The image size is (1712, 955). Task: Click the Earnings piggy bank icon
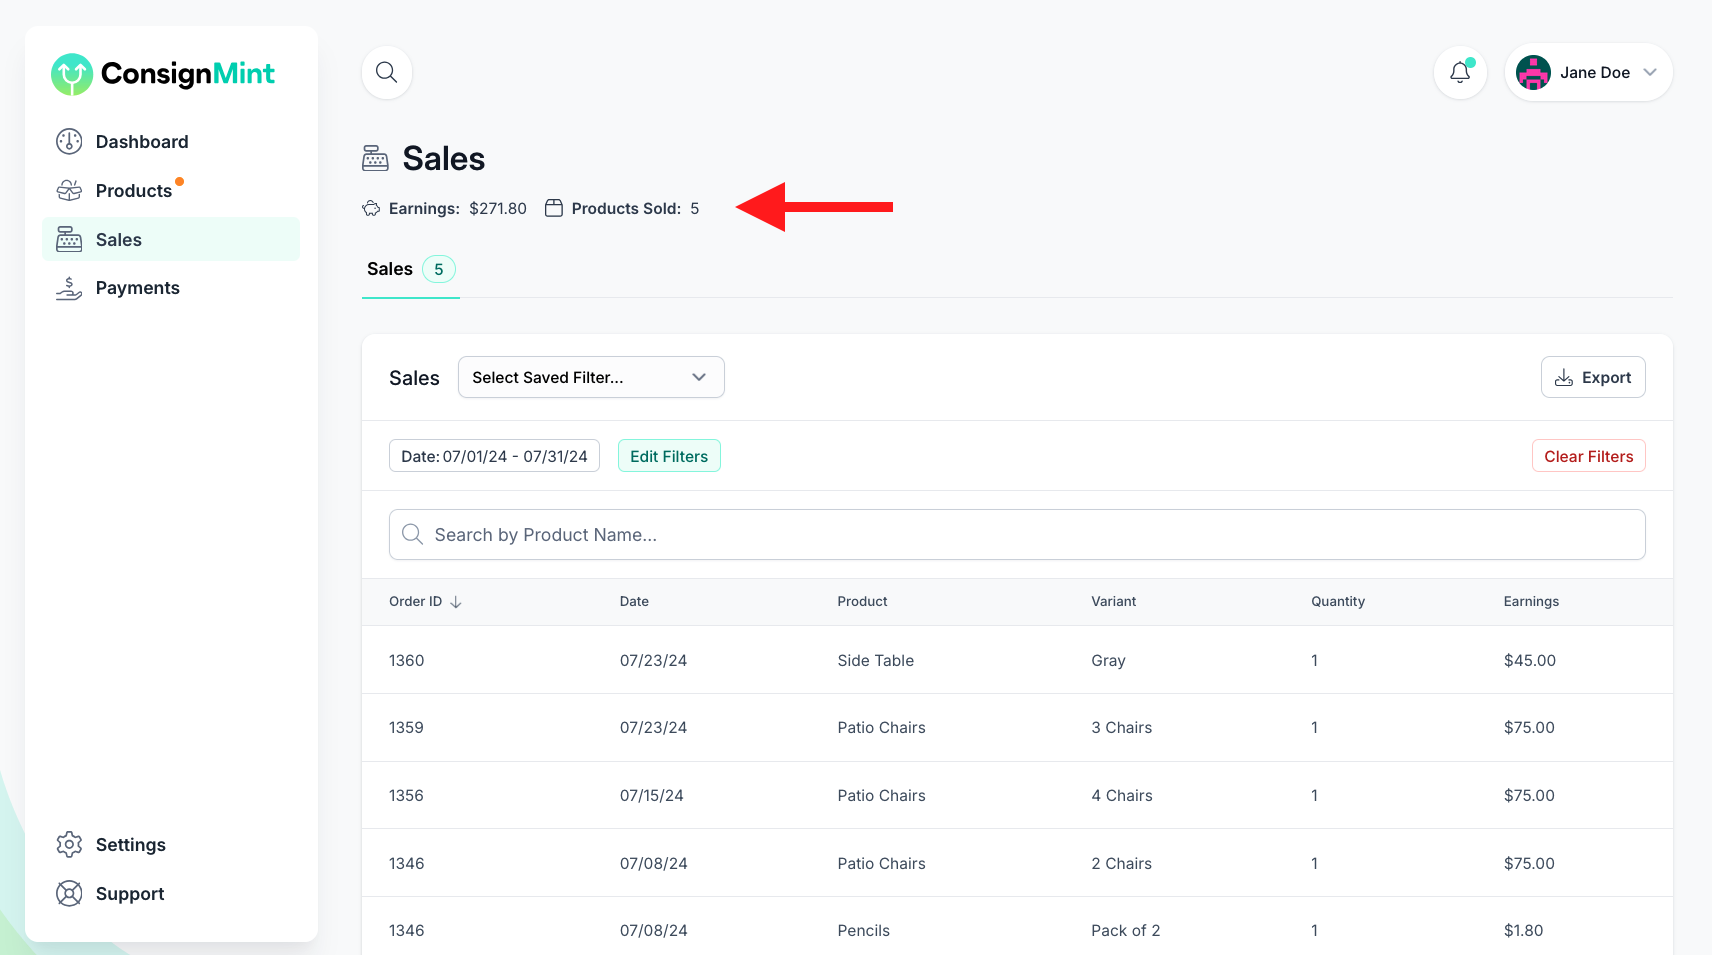371,208
